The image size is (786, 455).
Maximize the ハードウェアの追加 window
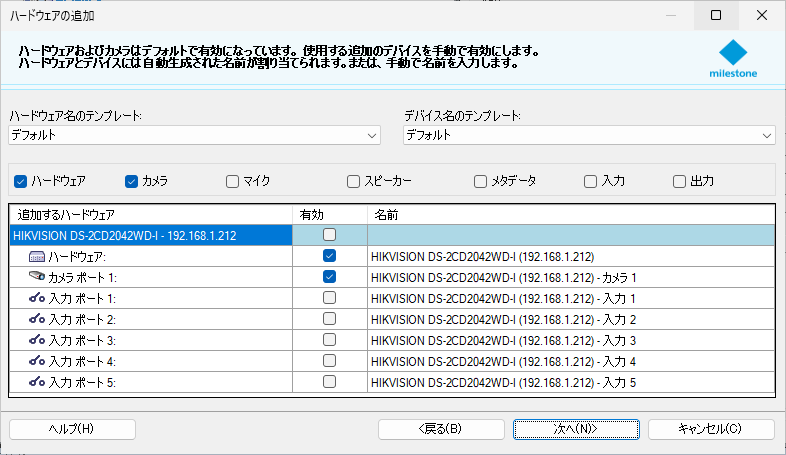(716, 16)
